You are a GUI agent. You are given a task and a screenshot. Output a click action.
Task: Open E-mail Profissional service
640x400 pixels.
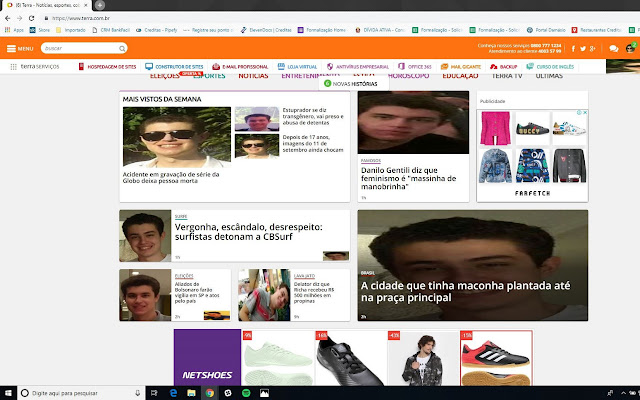coord(240,67)
